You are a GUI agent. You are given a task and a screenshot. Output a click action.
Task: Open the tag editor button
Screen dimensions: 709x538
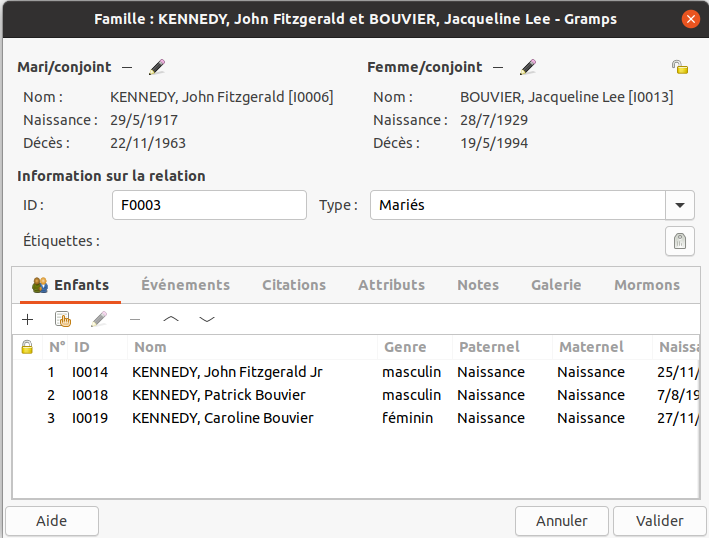click(x=680, y=241)
